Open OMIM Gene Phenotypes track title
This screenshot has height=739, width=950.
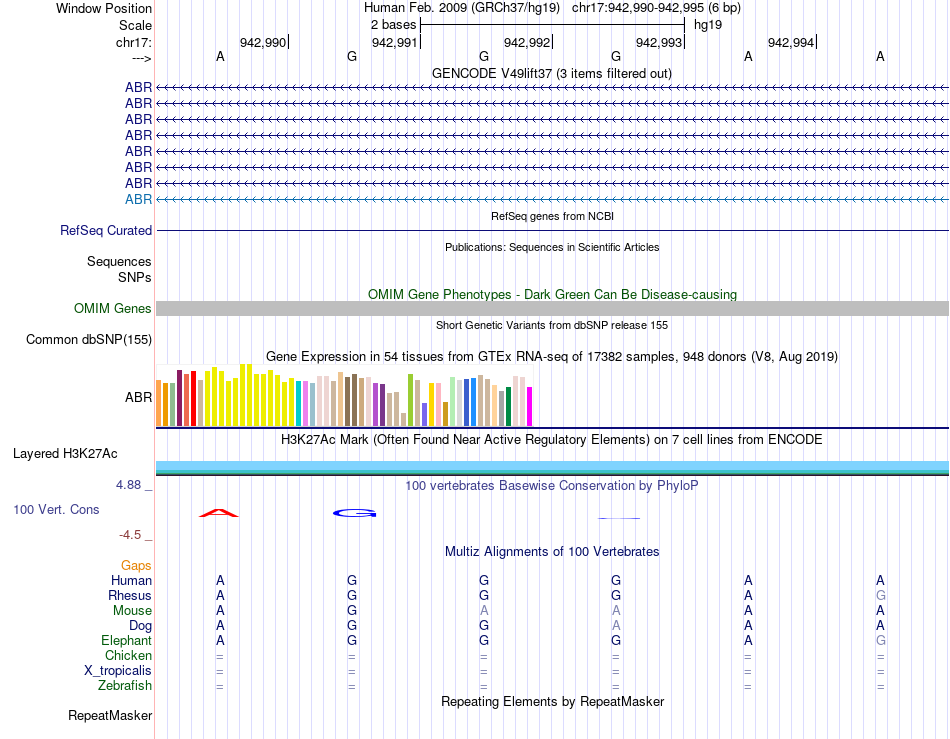[552, 294]
